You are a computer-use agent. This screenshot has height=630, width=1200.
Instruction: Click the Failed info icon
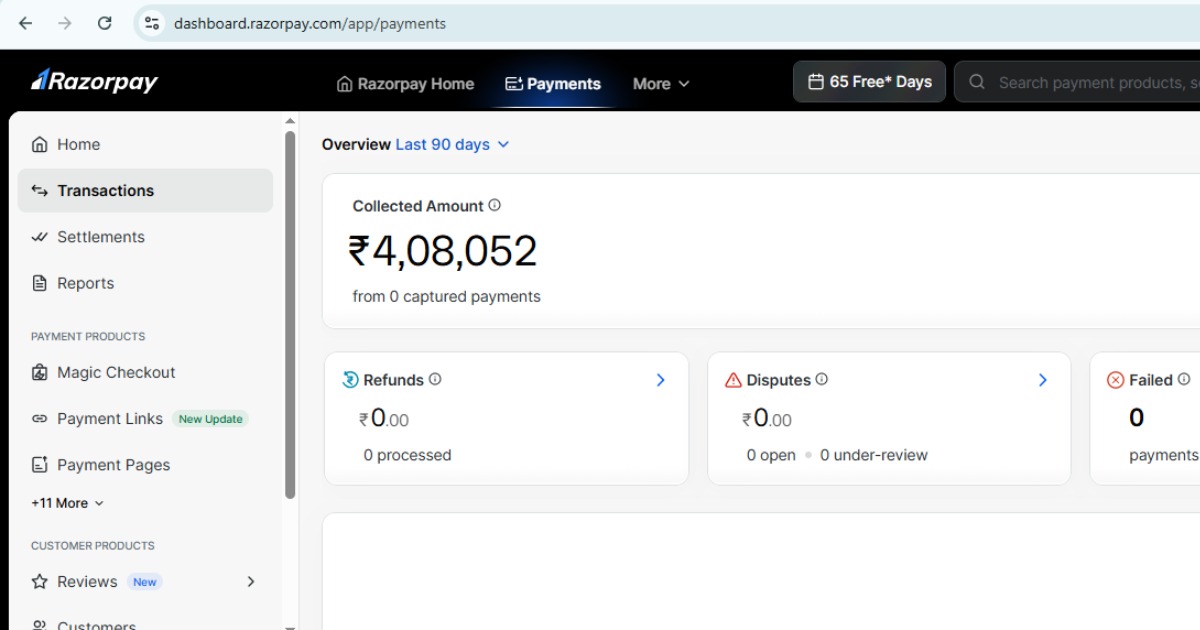1184,379
